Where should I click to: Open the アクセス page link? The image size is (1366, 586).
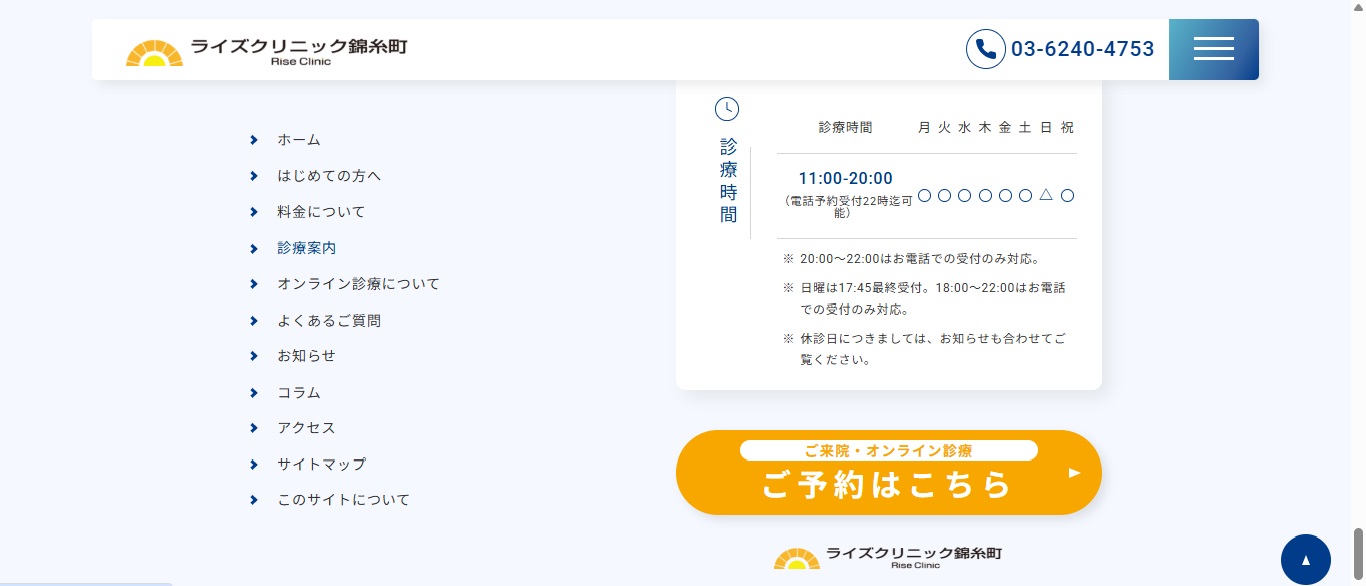[x=306, y=428]
